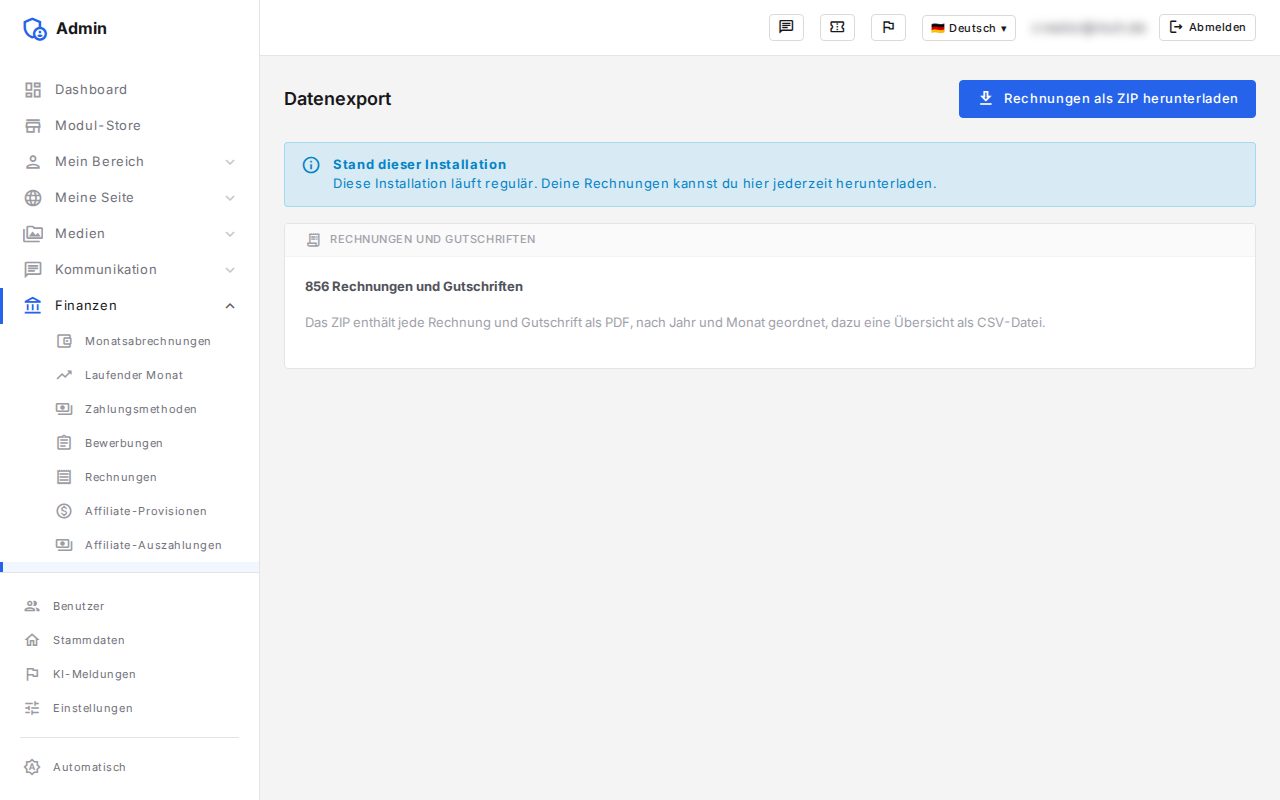1280x800 pixels.
Task: Click the Bewerbungen clipboard icon
Action: coord(64,443)
